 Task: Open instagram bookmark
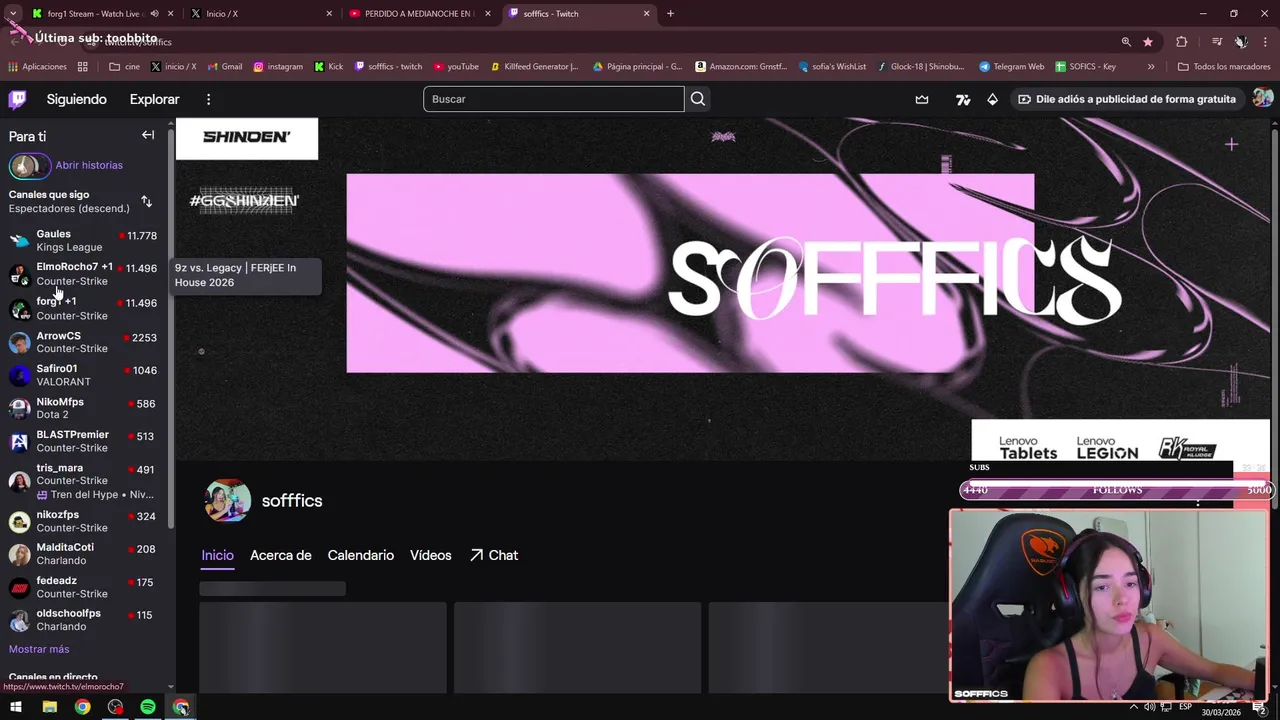click(x=278, y=67)
